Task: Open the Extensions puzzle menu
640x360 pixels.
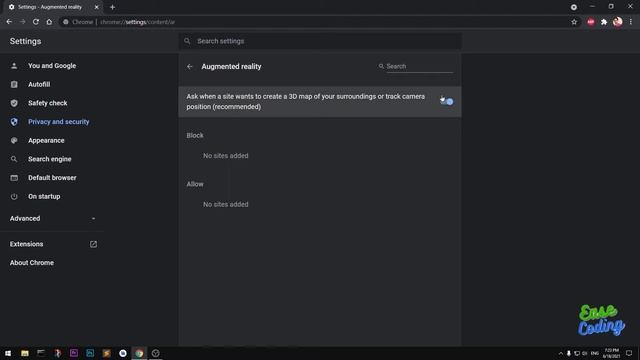Action: [604, 22]
